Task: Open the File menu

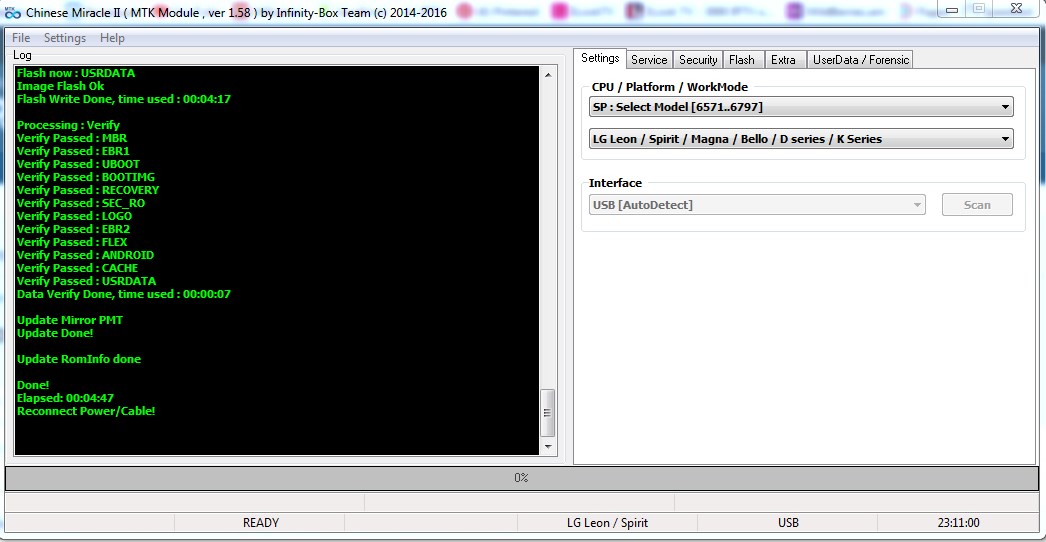Action: [x=20, y=38]
